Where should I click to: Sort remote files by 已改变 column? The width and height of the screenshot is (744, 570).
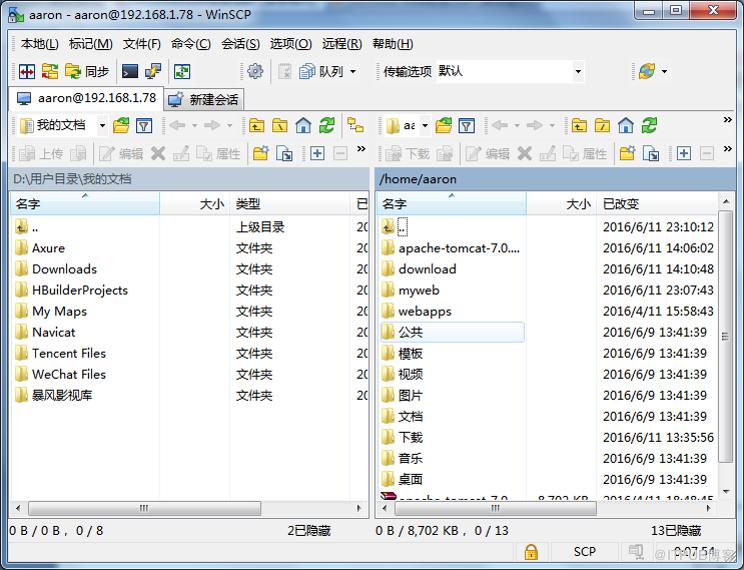pyautogui.click(x=657, y=204)
